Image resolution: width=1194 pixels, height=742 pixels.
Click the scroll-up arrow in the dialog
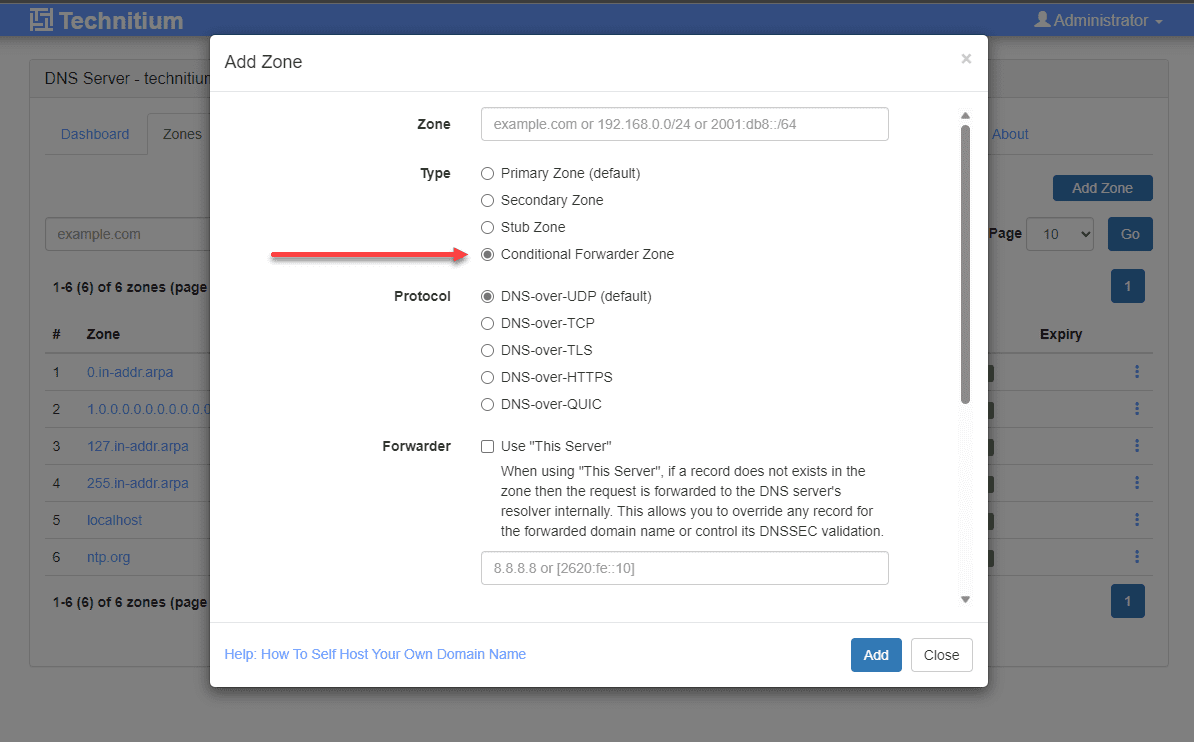pos(965,116)
